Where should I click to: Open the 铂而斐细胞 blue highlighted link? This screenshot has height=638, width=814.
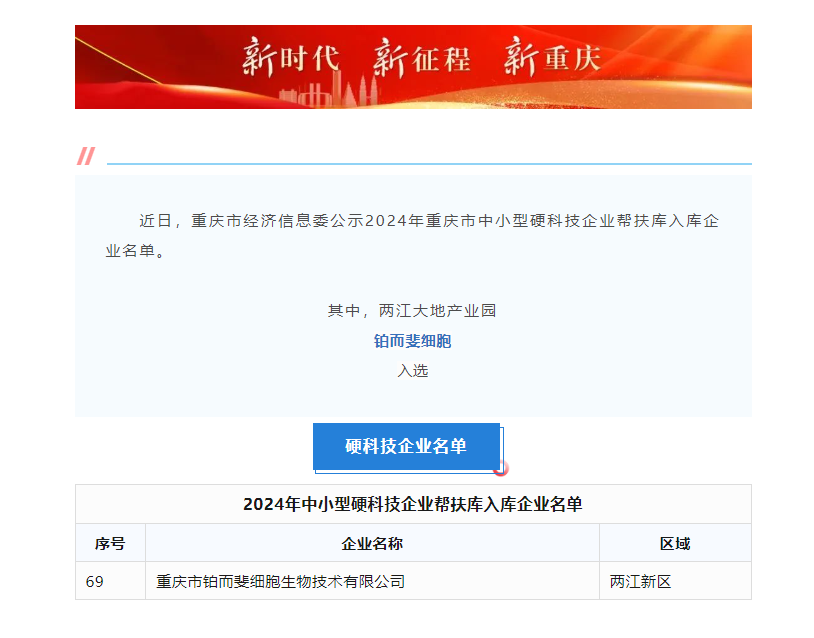click(412, 341)
